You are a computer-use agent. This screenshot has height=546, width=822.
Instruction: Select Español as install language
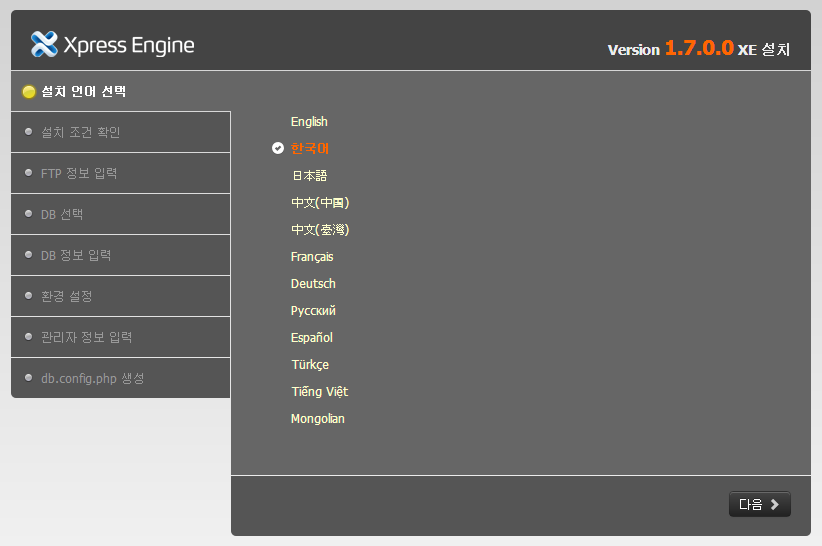(312, 338)
